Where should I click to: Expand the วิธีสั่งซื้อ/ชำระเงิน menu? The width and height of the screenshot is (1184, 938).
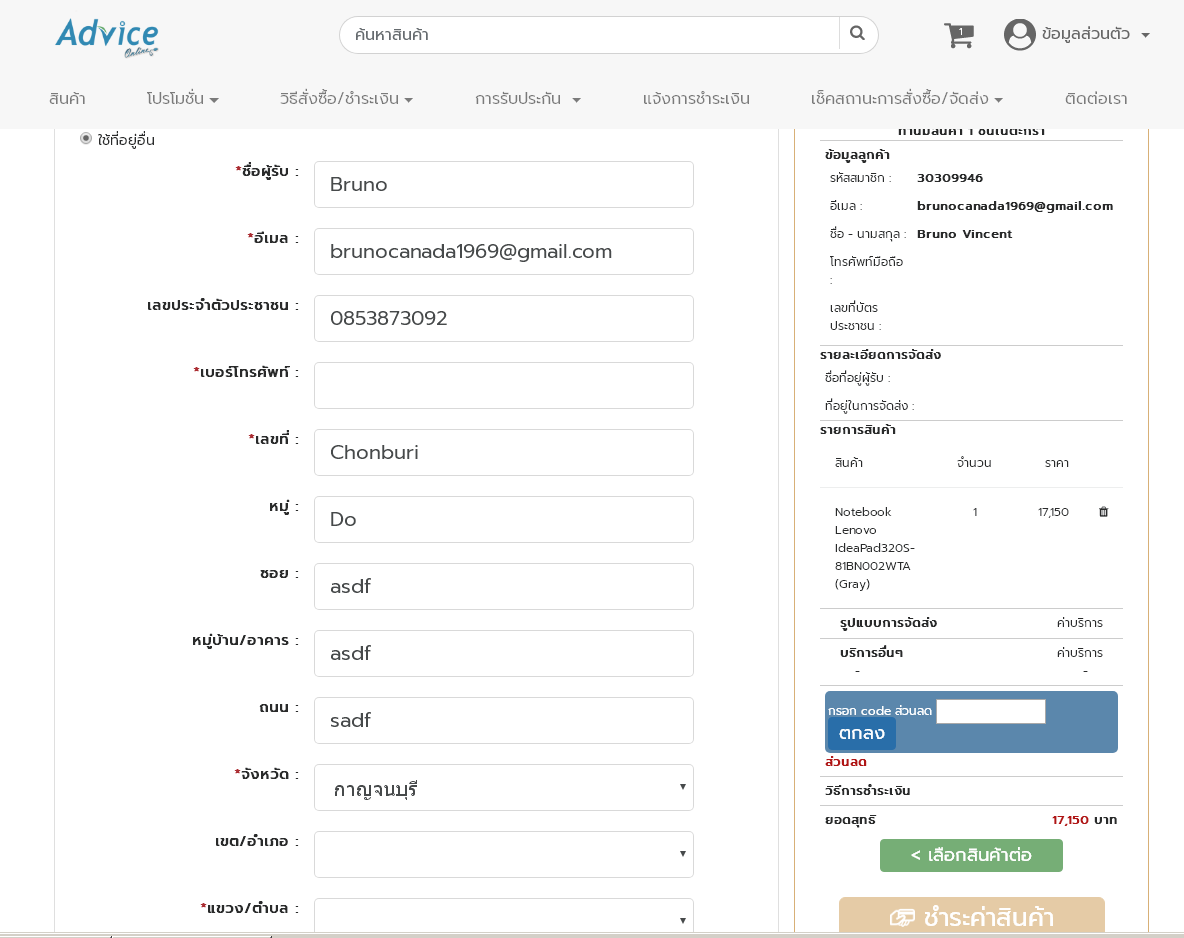(347, 99)
